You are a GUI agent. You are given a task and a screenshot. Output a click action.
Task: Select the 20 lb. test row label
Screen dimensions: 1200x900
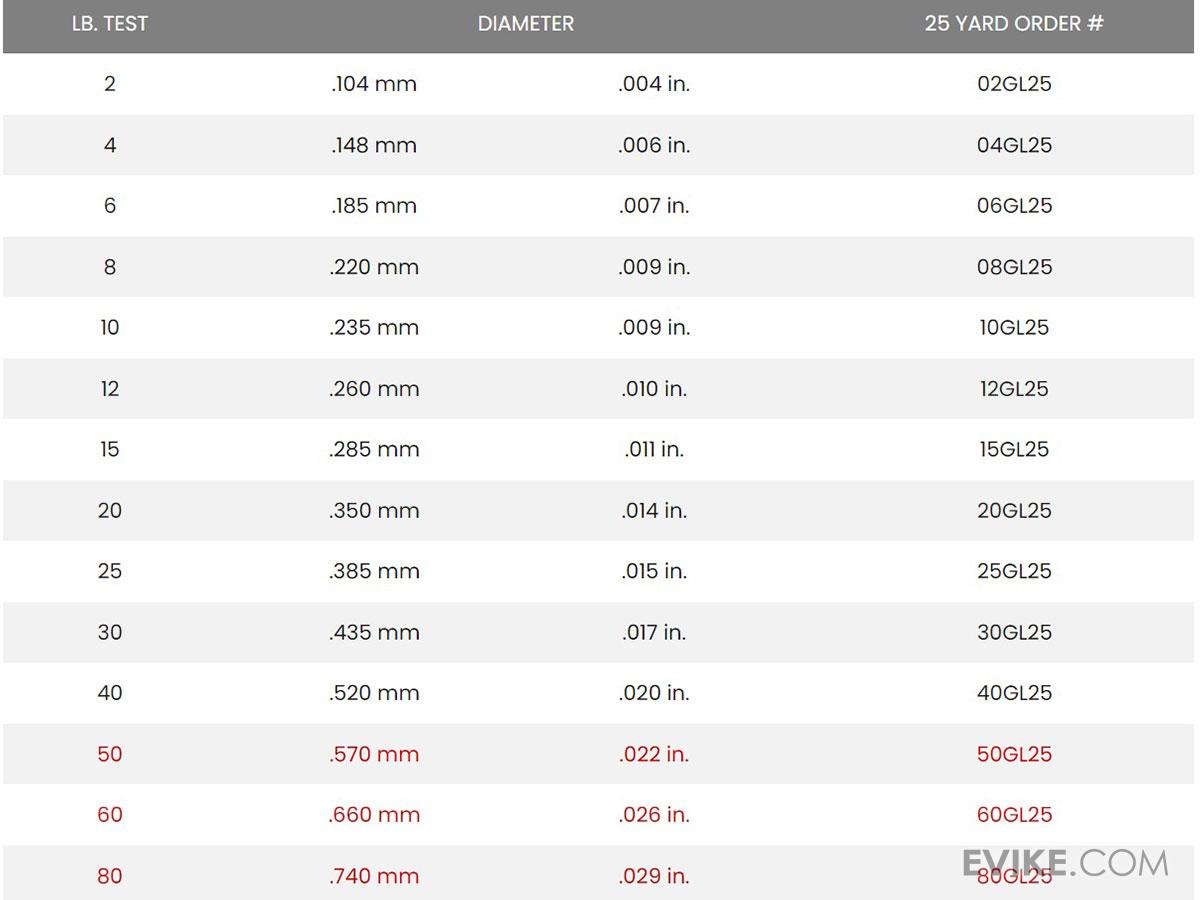coord(110,511)
